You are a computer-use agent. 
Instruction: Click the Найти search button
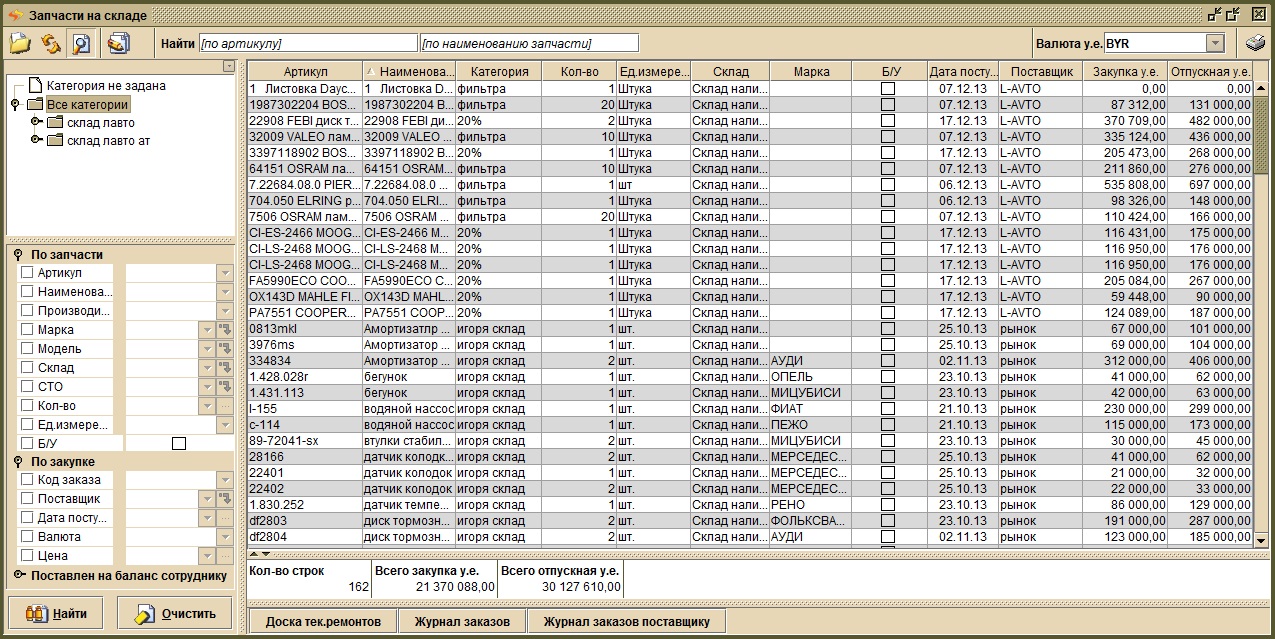point(56,614)
